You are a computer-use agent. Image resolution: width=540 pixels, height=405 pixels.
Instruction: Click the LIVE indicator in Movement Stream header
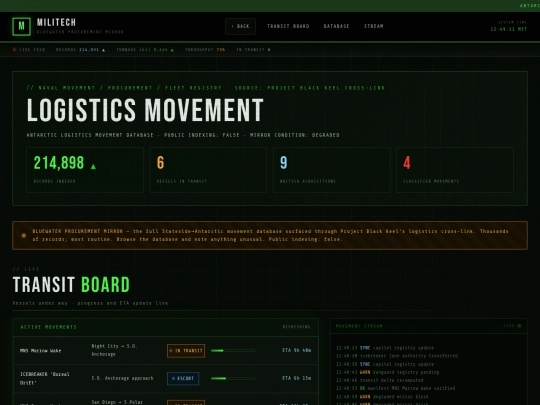tap(513, 326)
